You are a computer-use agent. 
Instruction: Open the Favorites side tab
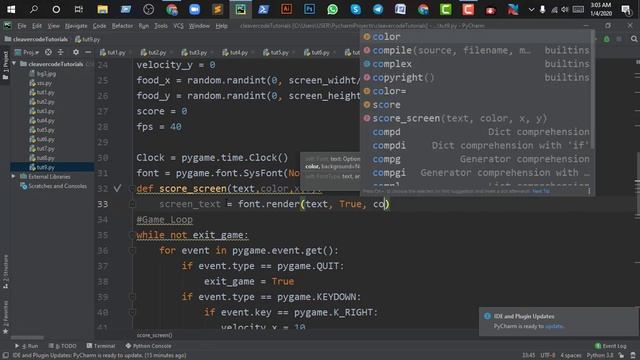point(5,317)
